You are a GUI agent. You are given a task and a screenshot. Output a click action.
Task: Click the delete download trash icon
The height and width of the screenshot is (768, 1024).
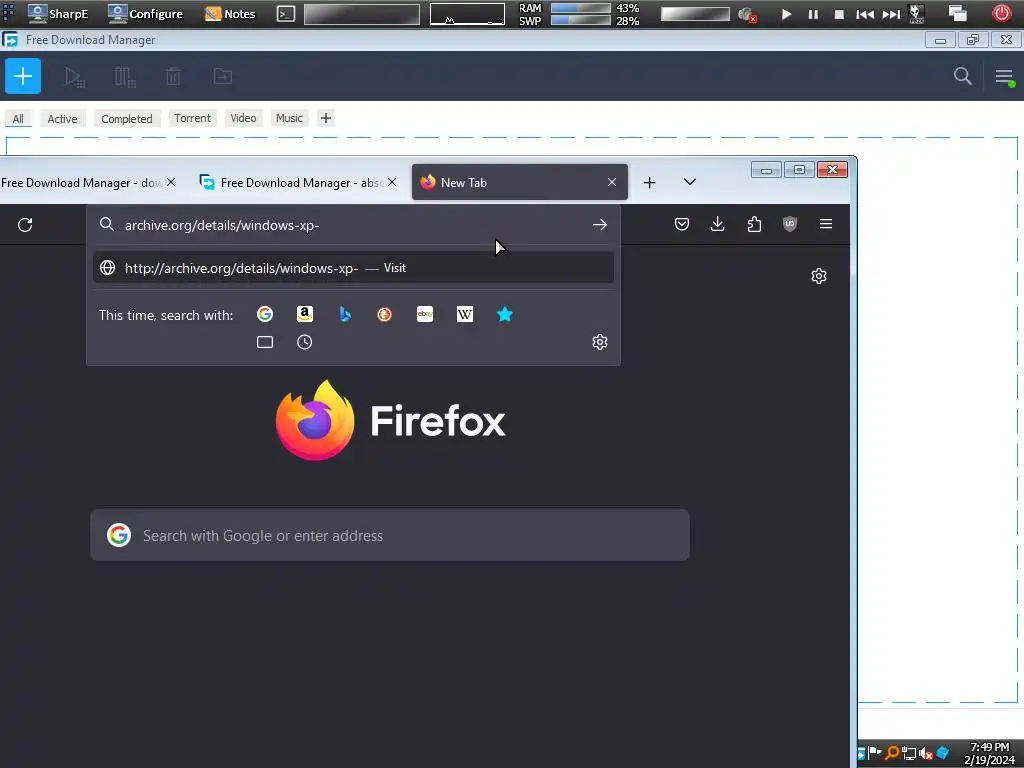pyautogui.click(x=173, y=76)
